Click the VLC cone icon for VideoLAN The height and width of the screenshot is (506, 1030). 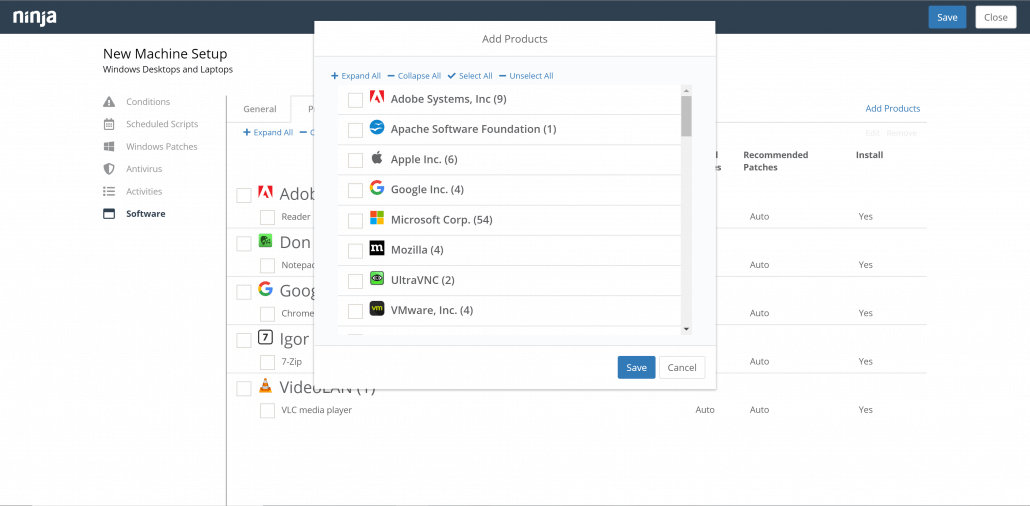tap(265, 386)
